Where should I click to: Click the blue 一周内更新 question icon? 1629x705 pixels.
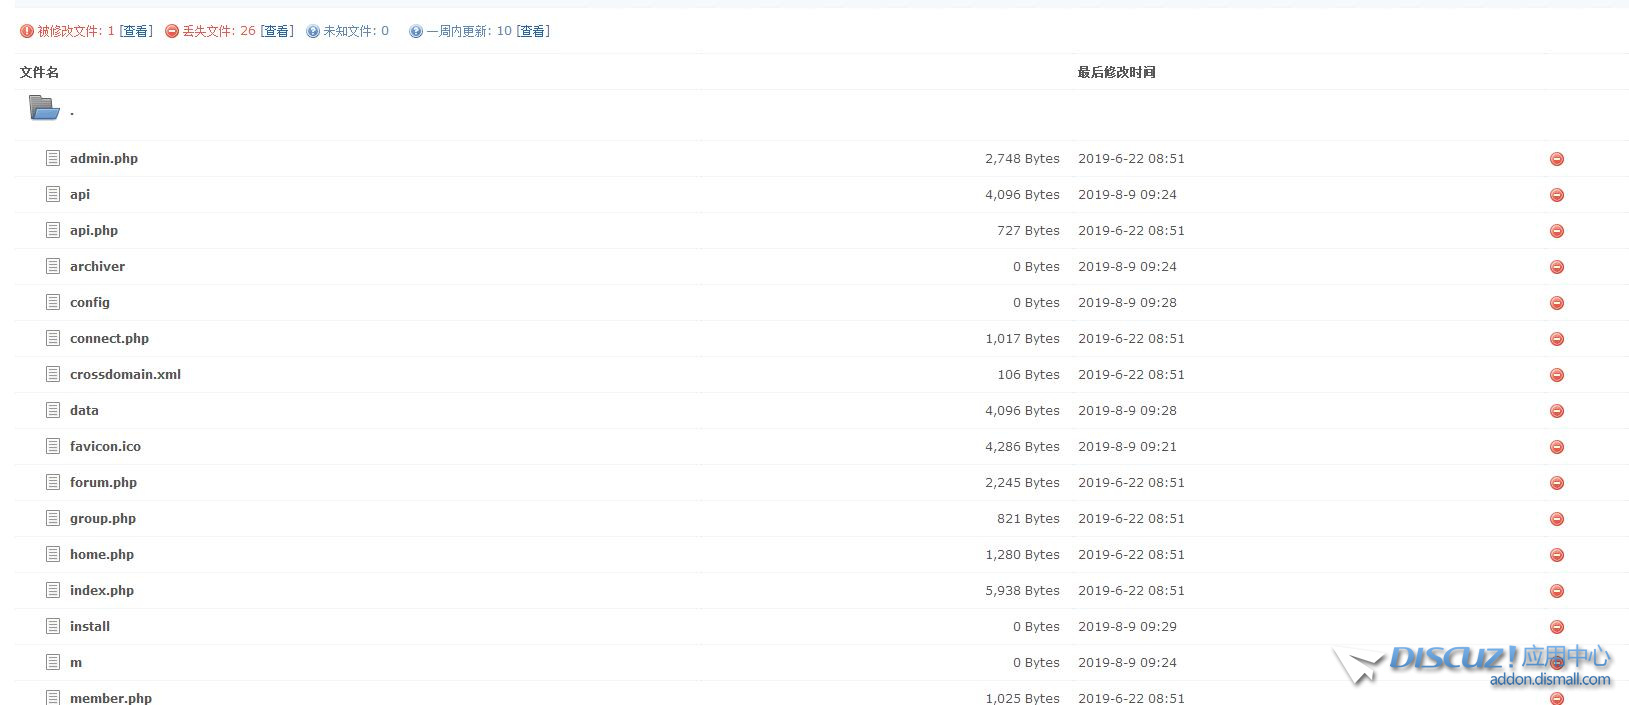pyautogui.click(x=416, y=31)
